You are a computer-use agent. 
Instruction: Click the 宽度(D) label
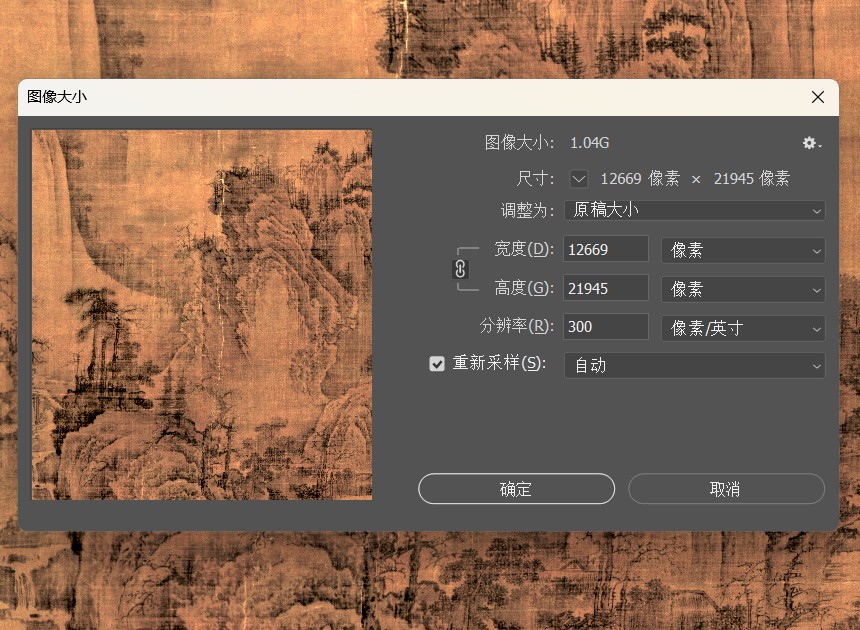[x=524, y=249]
